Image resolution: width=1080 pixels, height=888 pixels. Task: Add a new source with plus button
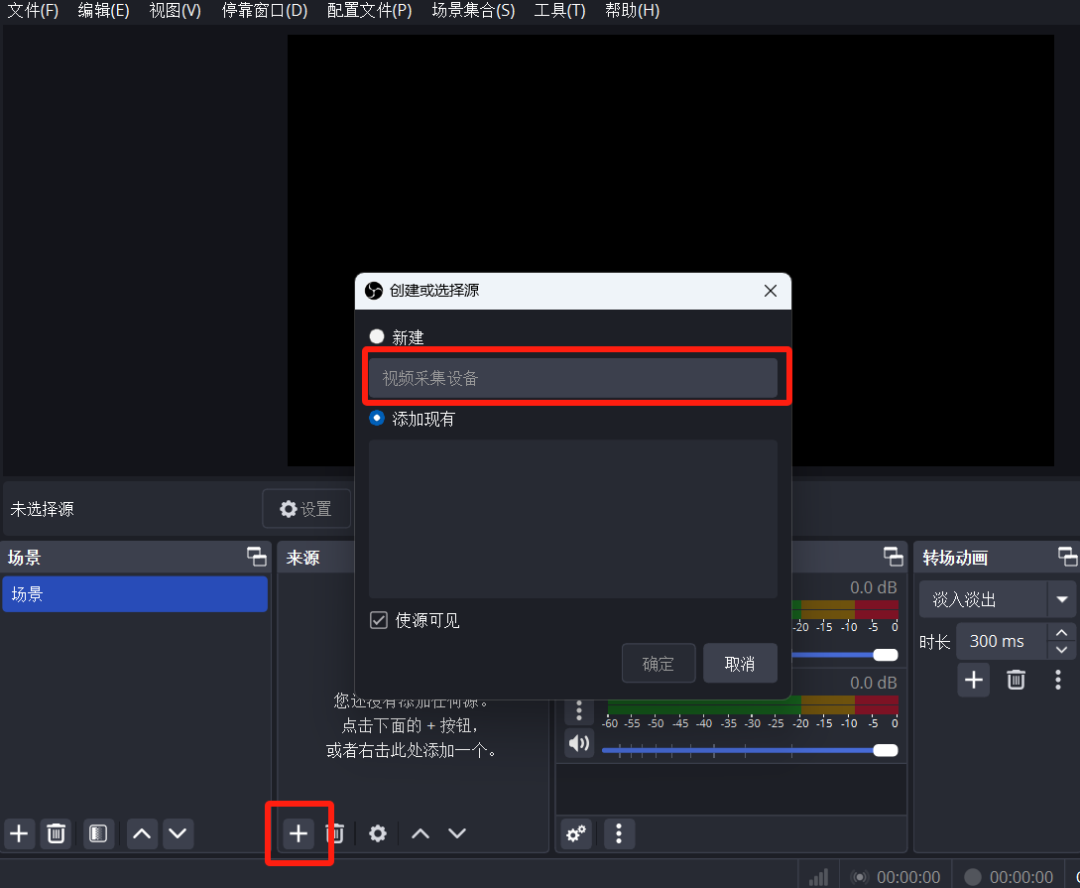[298, 834]
